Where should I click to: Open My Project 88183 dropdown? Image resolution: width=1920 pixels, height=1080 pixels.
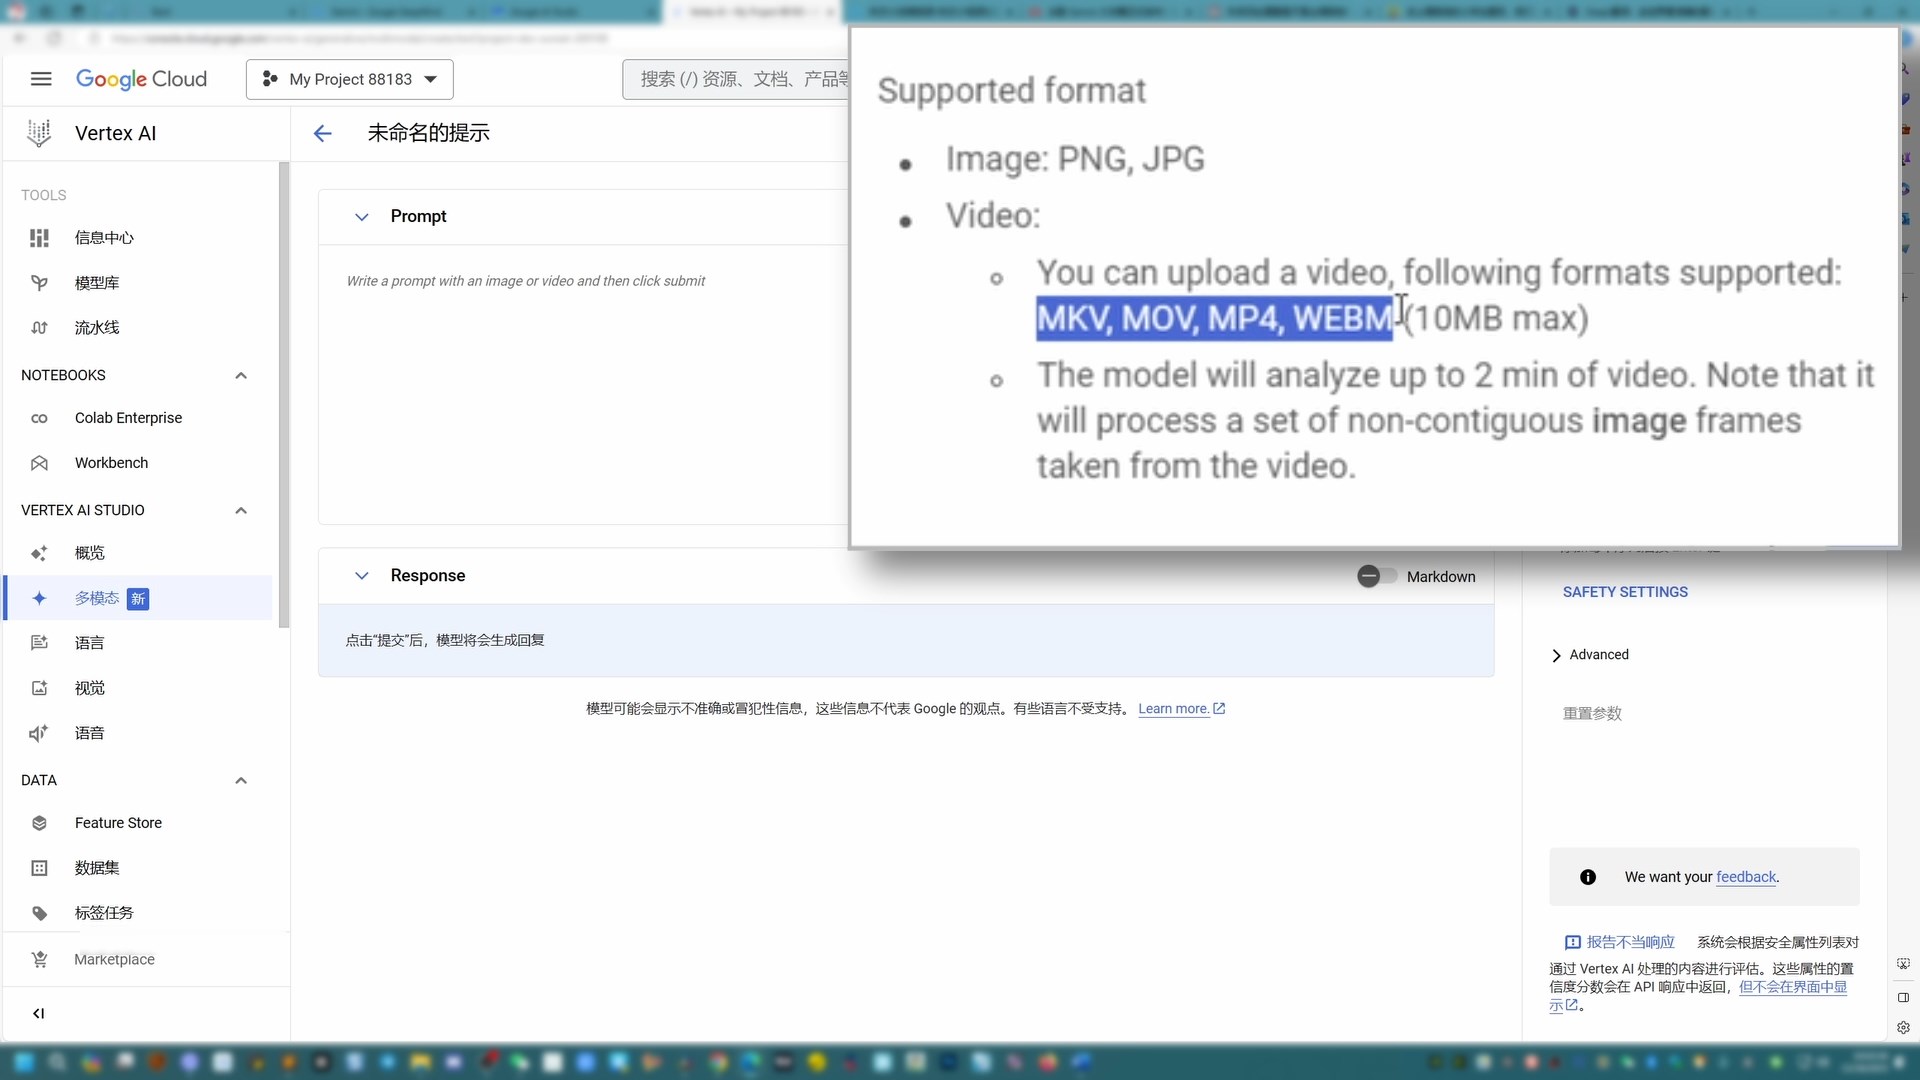[x=350, y=79]
